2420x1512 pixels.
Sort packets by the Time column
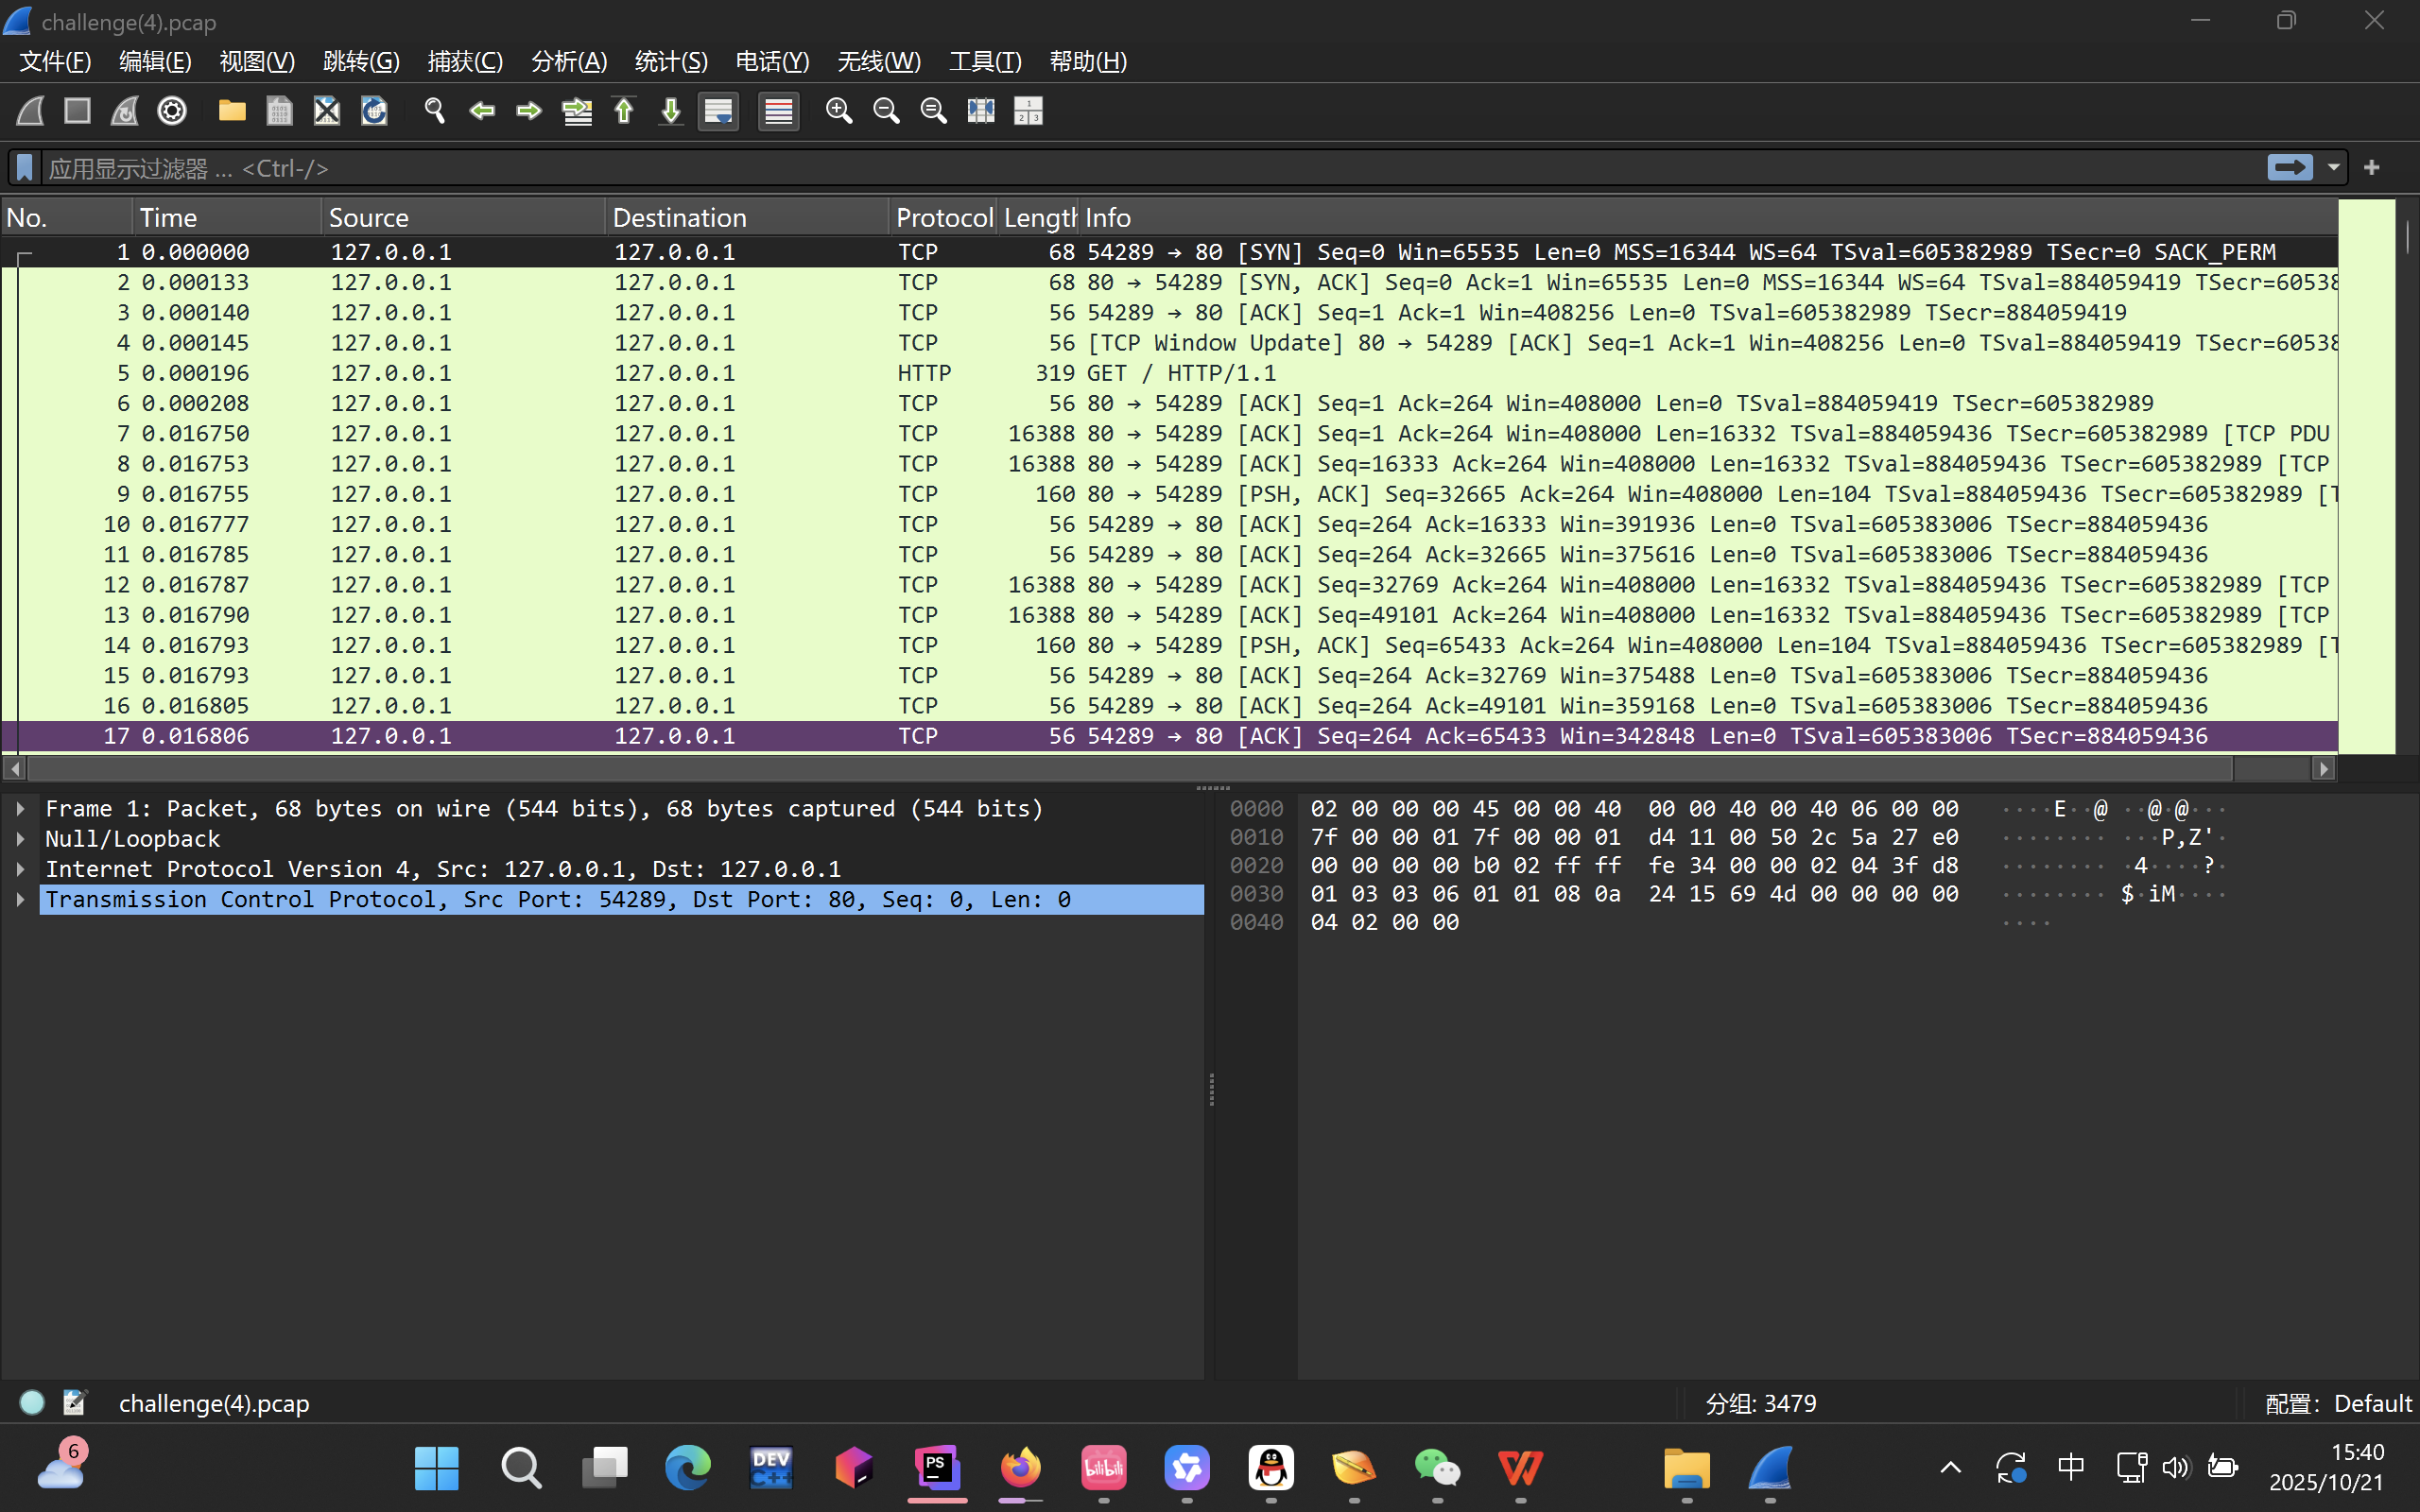[x=227, y=217]
